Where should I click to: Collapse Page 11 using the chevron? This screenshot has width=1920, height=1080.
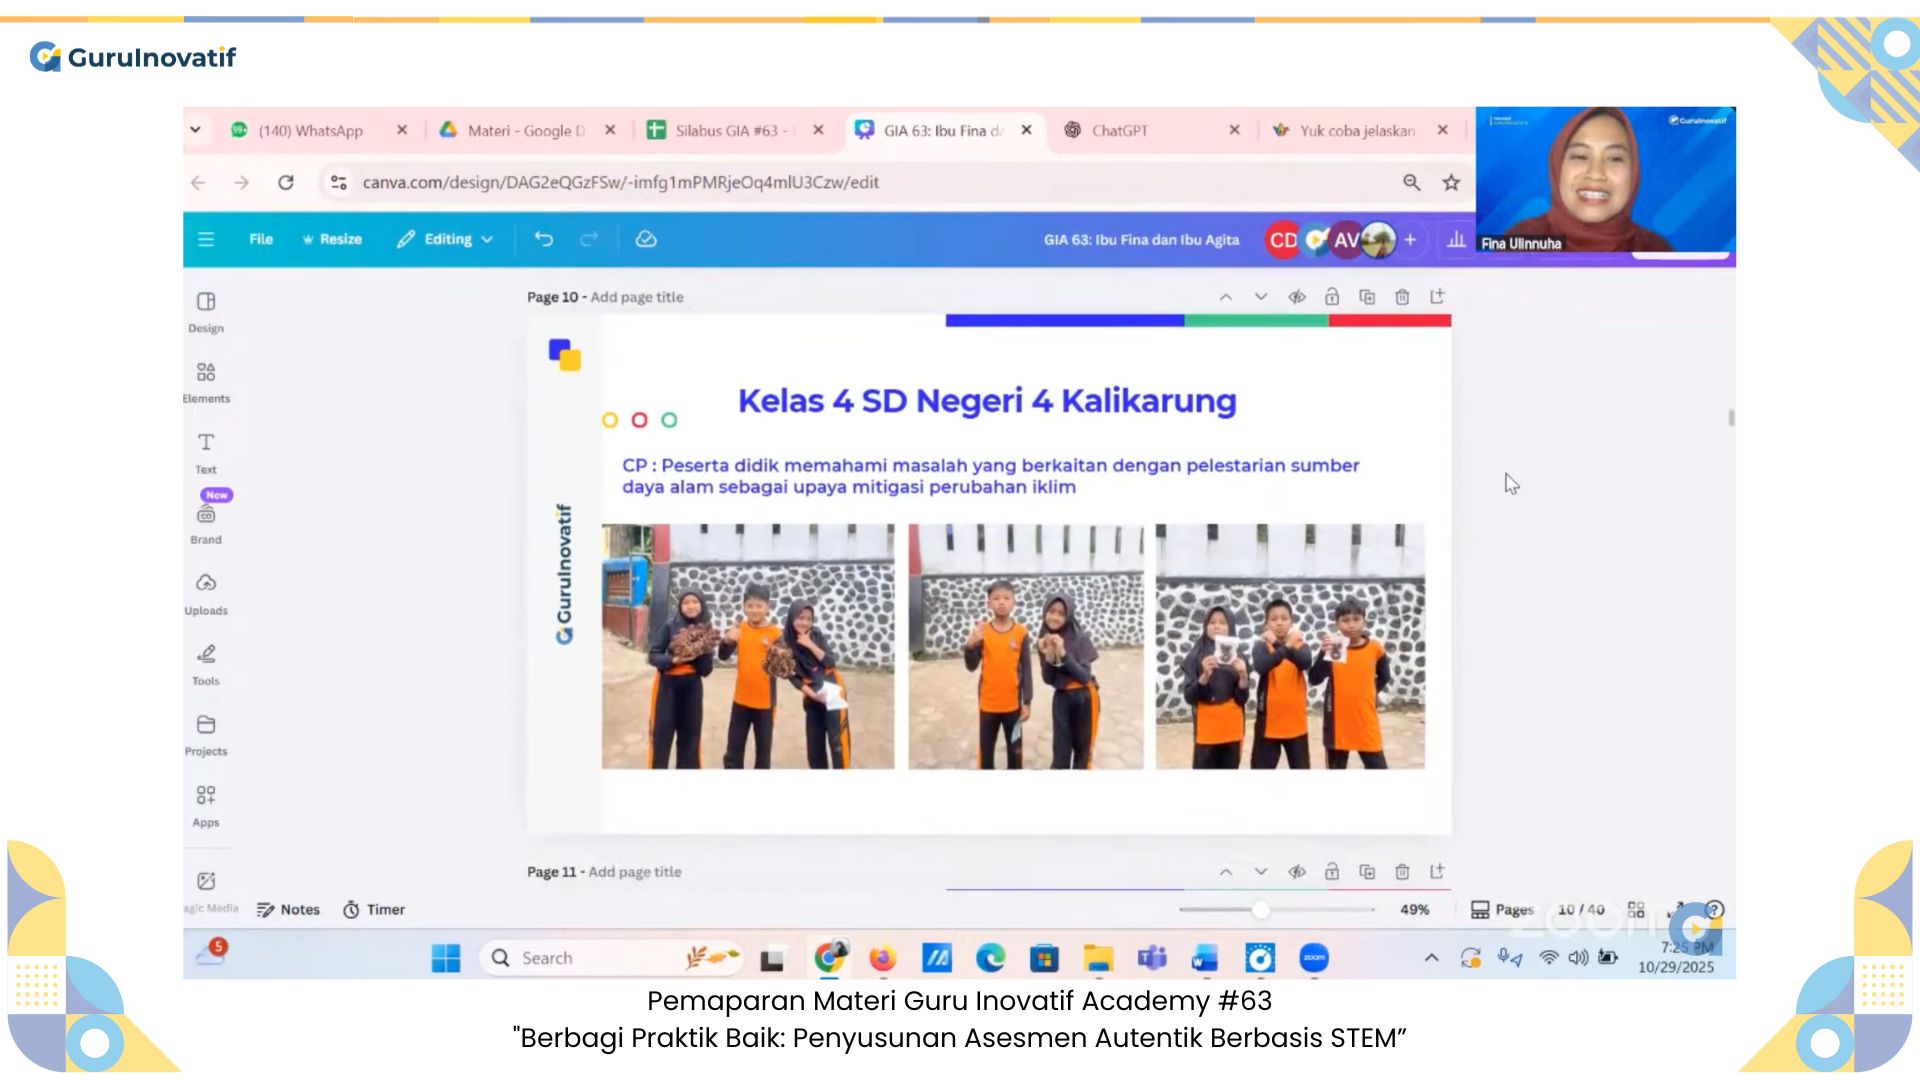[1225, 871]
